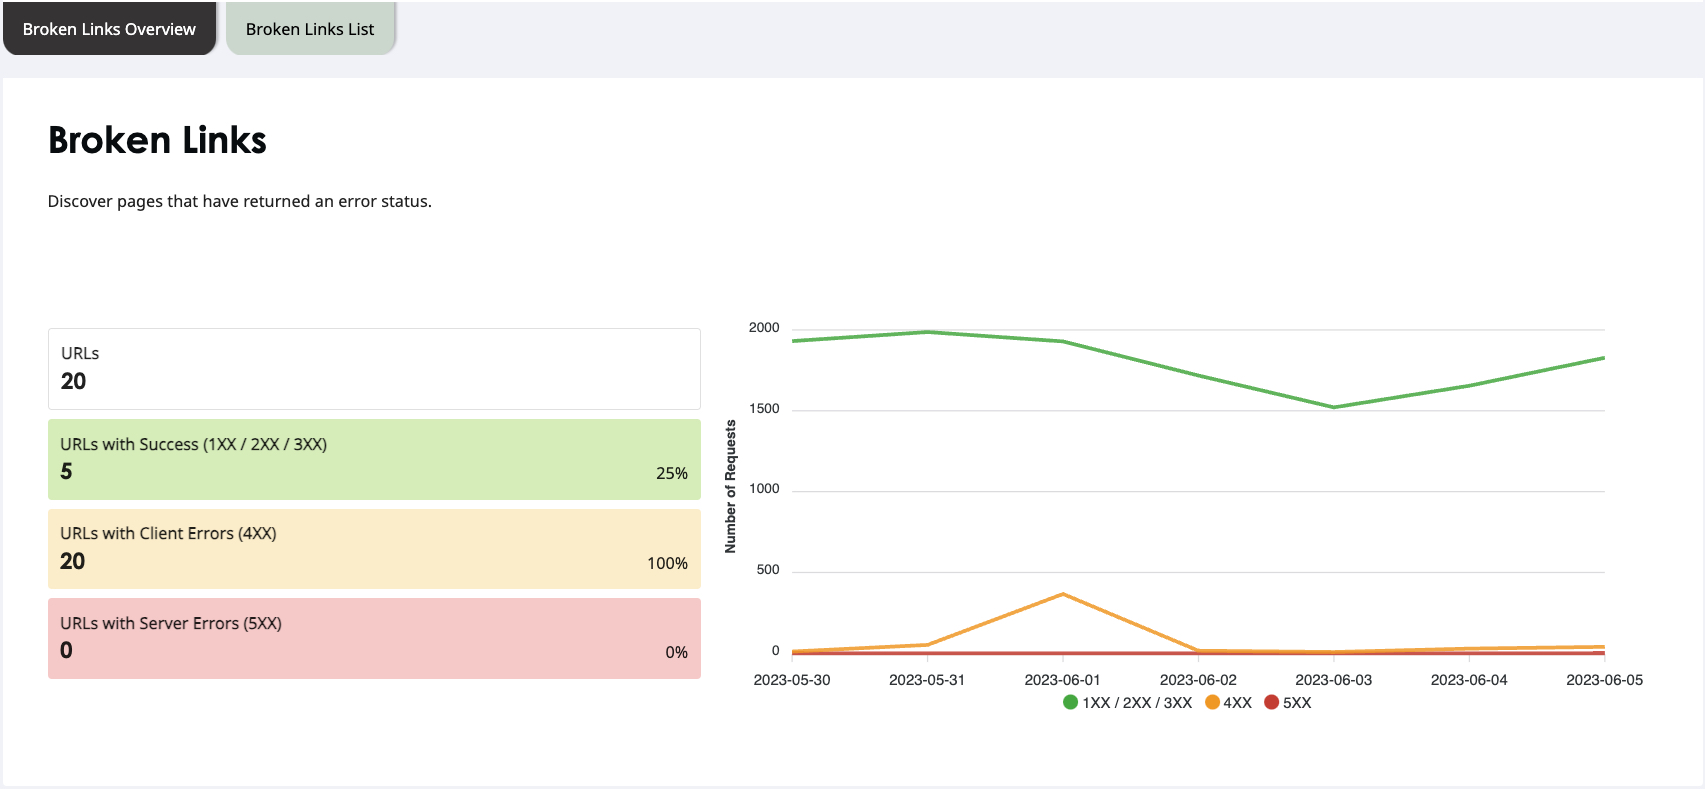Hide the 5XX series via legend label
The height and width of the screenshot is (789, 1705).
point(1297,703)
